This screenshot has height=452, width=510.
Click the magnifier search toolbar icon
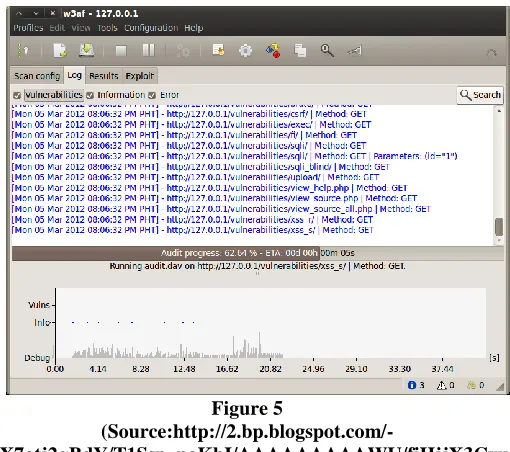(327, 51)
